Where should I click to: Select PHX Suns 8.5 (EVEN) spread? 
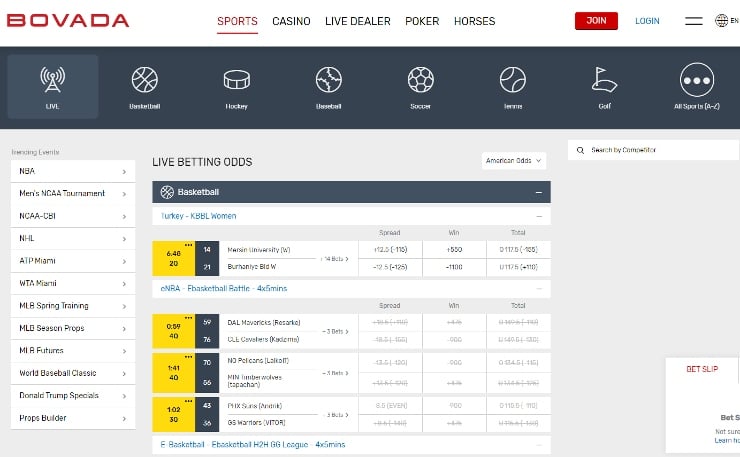[390, 406]
